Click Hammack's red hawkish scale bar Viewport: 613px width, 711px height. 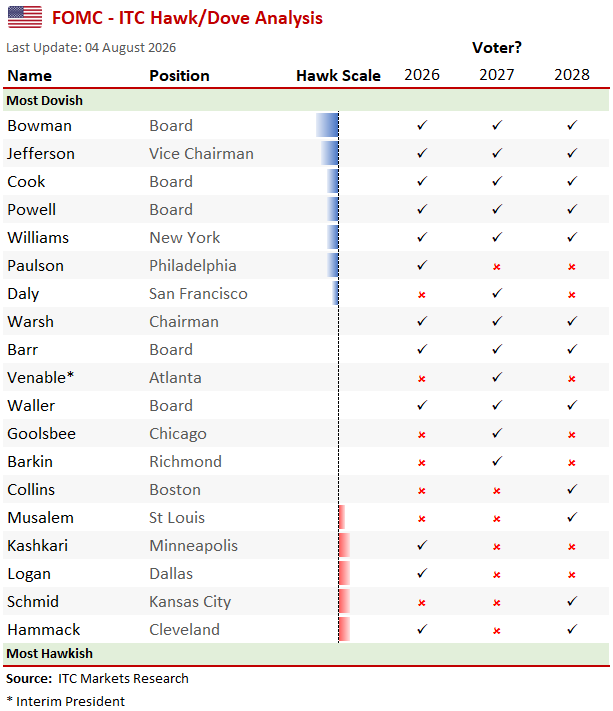[x=344, y=629]
